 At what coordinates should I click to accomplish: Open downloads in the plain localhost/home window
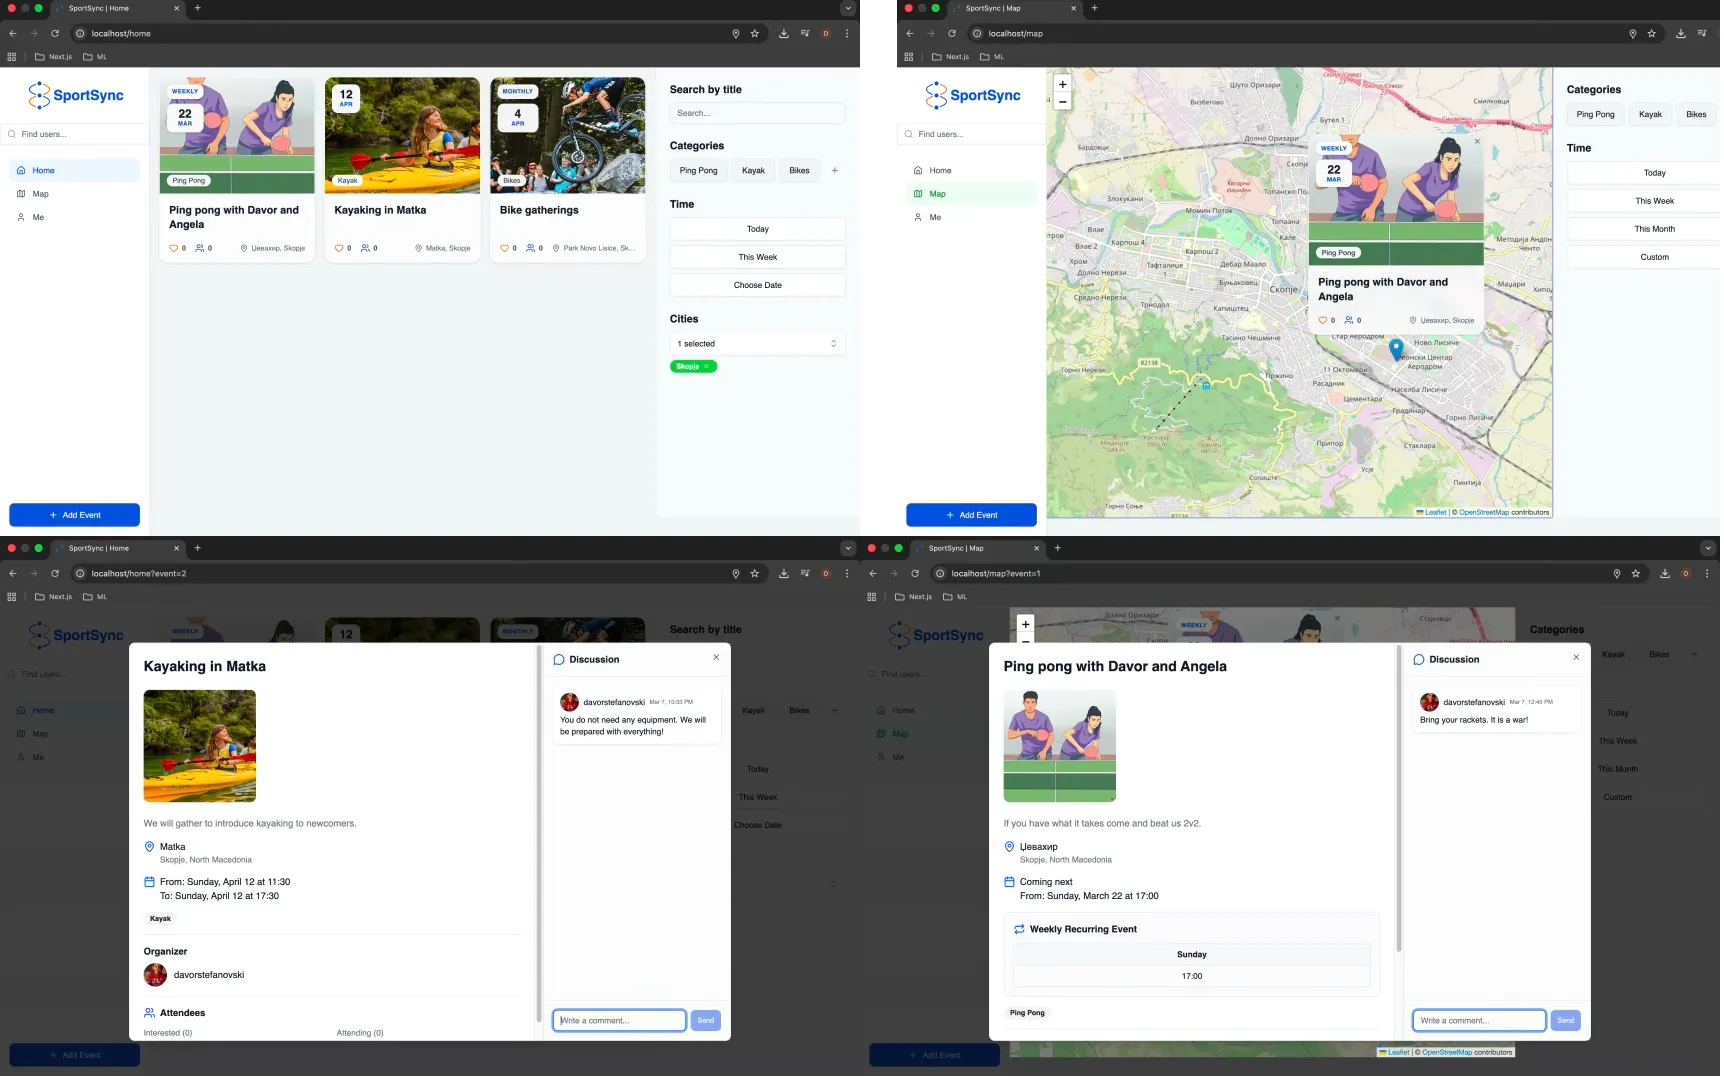pyautogui.click(x=784, y=34)
